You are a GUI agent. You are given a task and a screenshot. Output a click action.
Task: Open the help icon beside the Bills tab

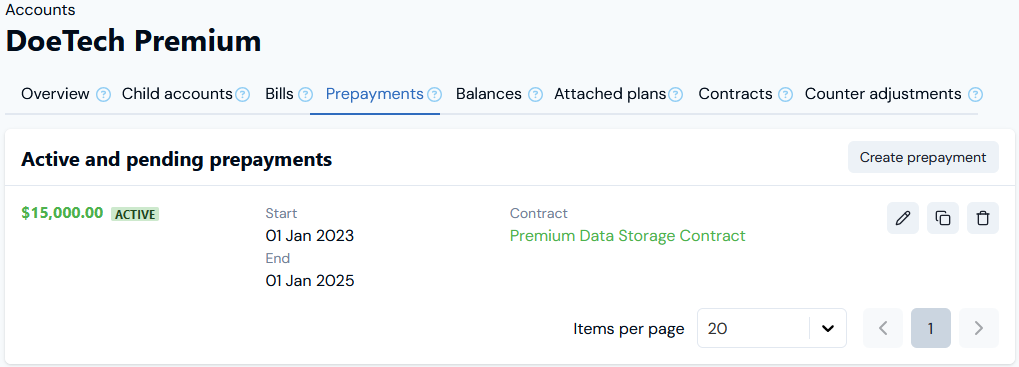tap(305, 95)
